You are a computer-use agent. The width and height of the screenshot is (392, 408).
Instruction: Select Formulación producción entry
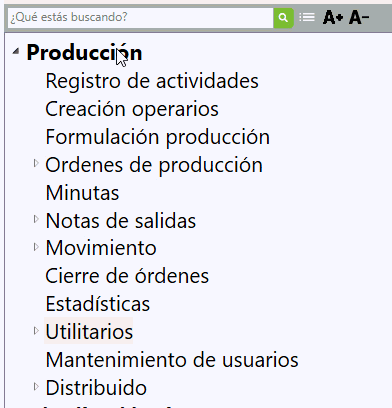[158, 137]
